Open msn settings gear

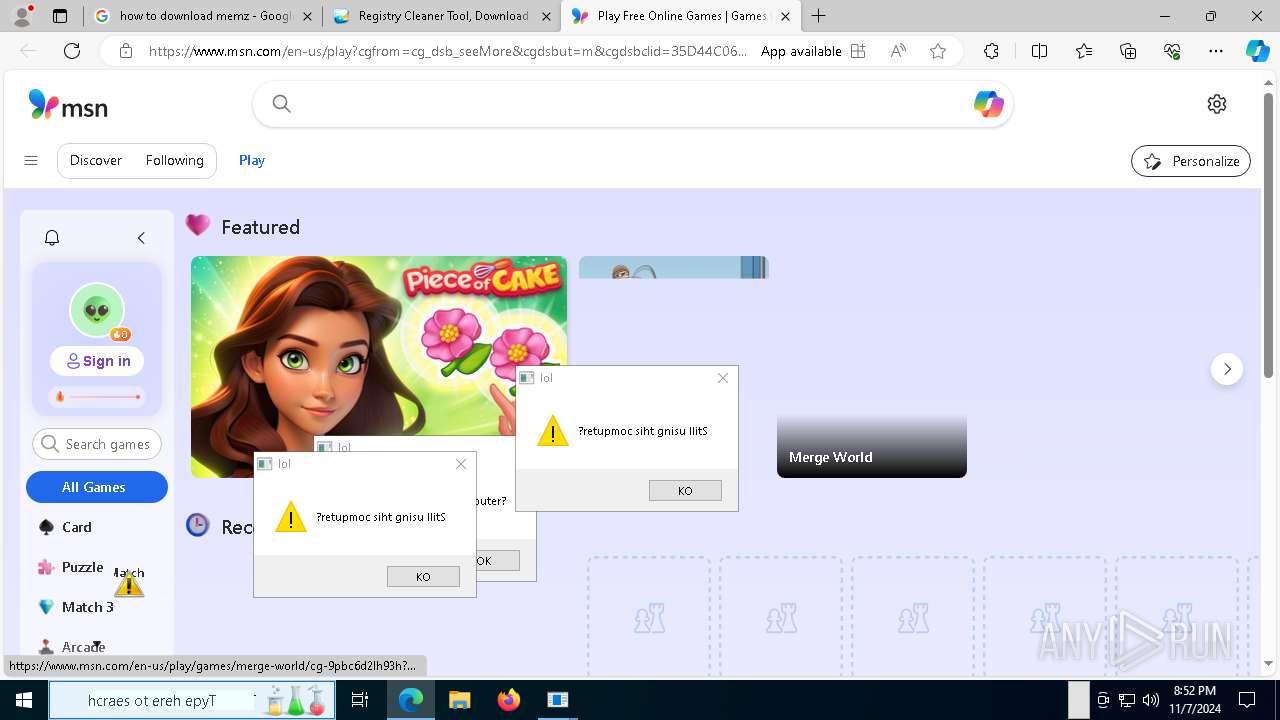tap(1217, 104)
